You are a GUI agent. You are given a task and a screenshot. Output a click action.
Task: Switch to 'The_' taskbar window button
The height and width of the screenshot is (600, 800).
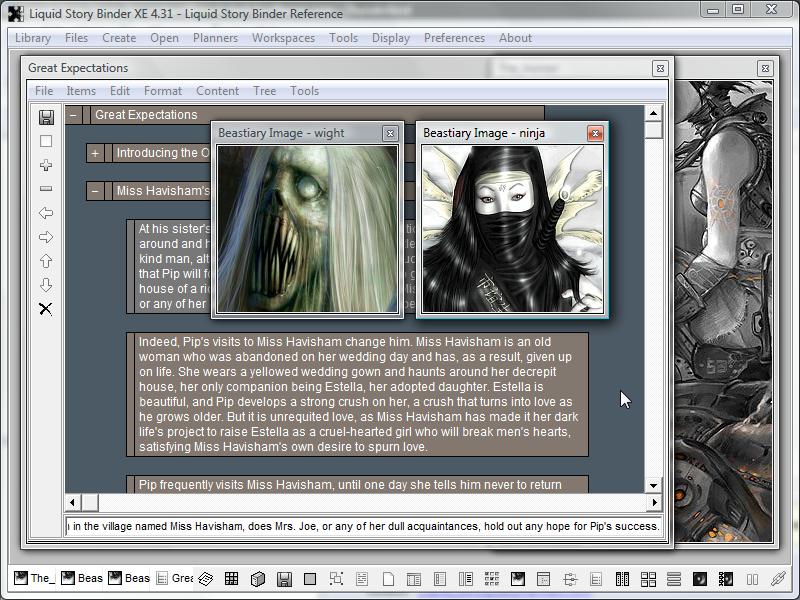(x=34, y=578)
